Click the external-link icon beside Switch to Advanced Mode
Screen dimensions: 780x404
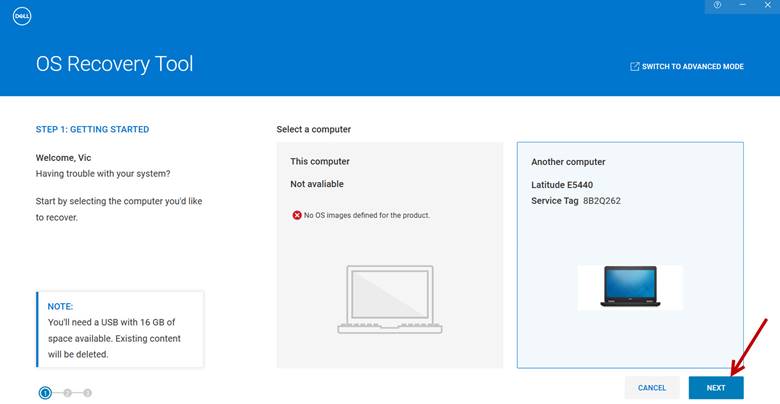[634, 67]
